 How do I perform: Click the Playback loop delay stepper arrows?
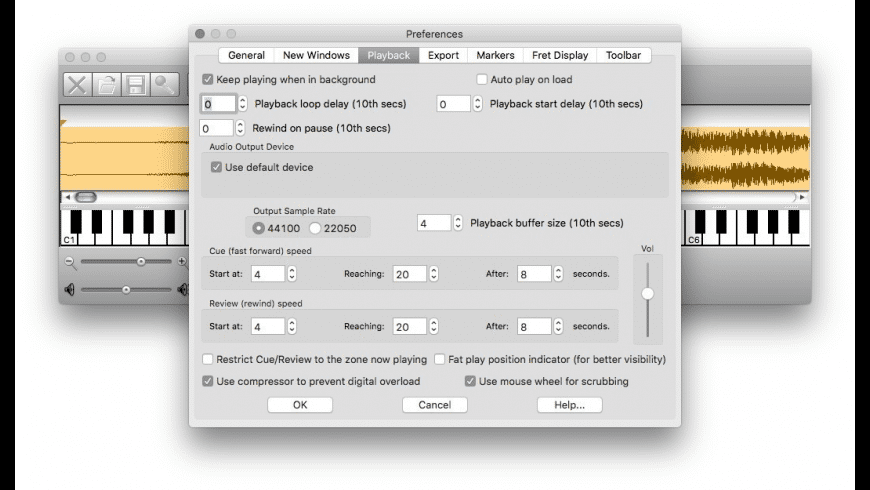tap(242, 104)
